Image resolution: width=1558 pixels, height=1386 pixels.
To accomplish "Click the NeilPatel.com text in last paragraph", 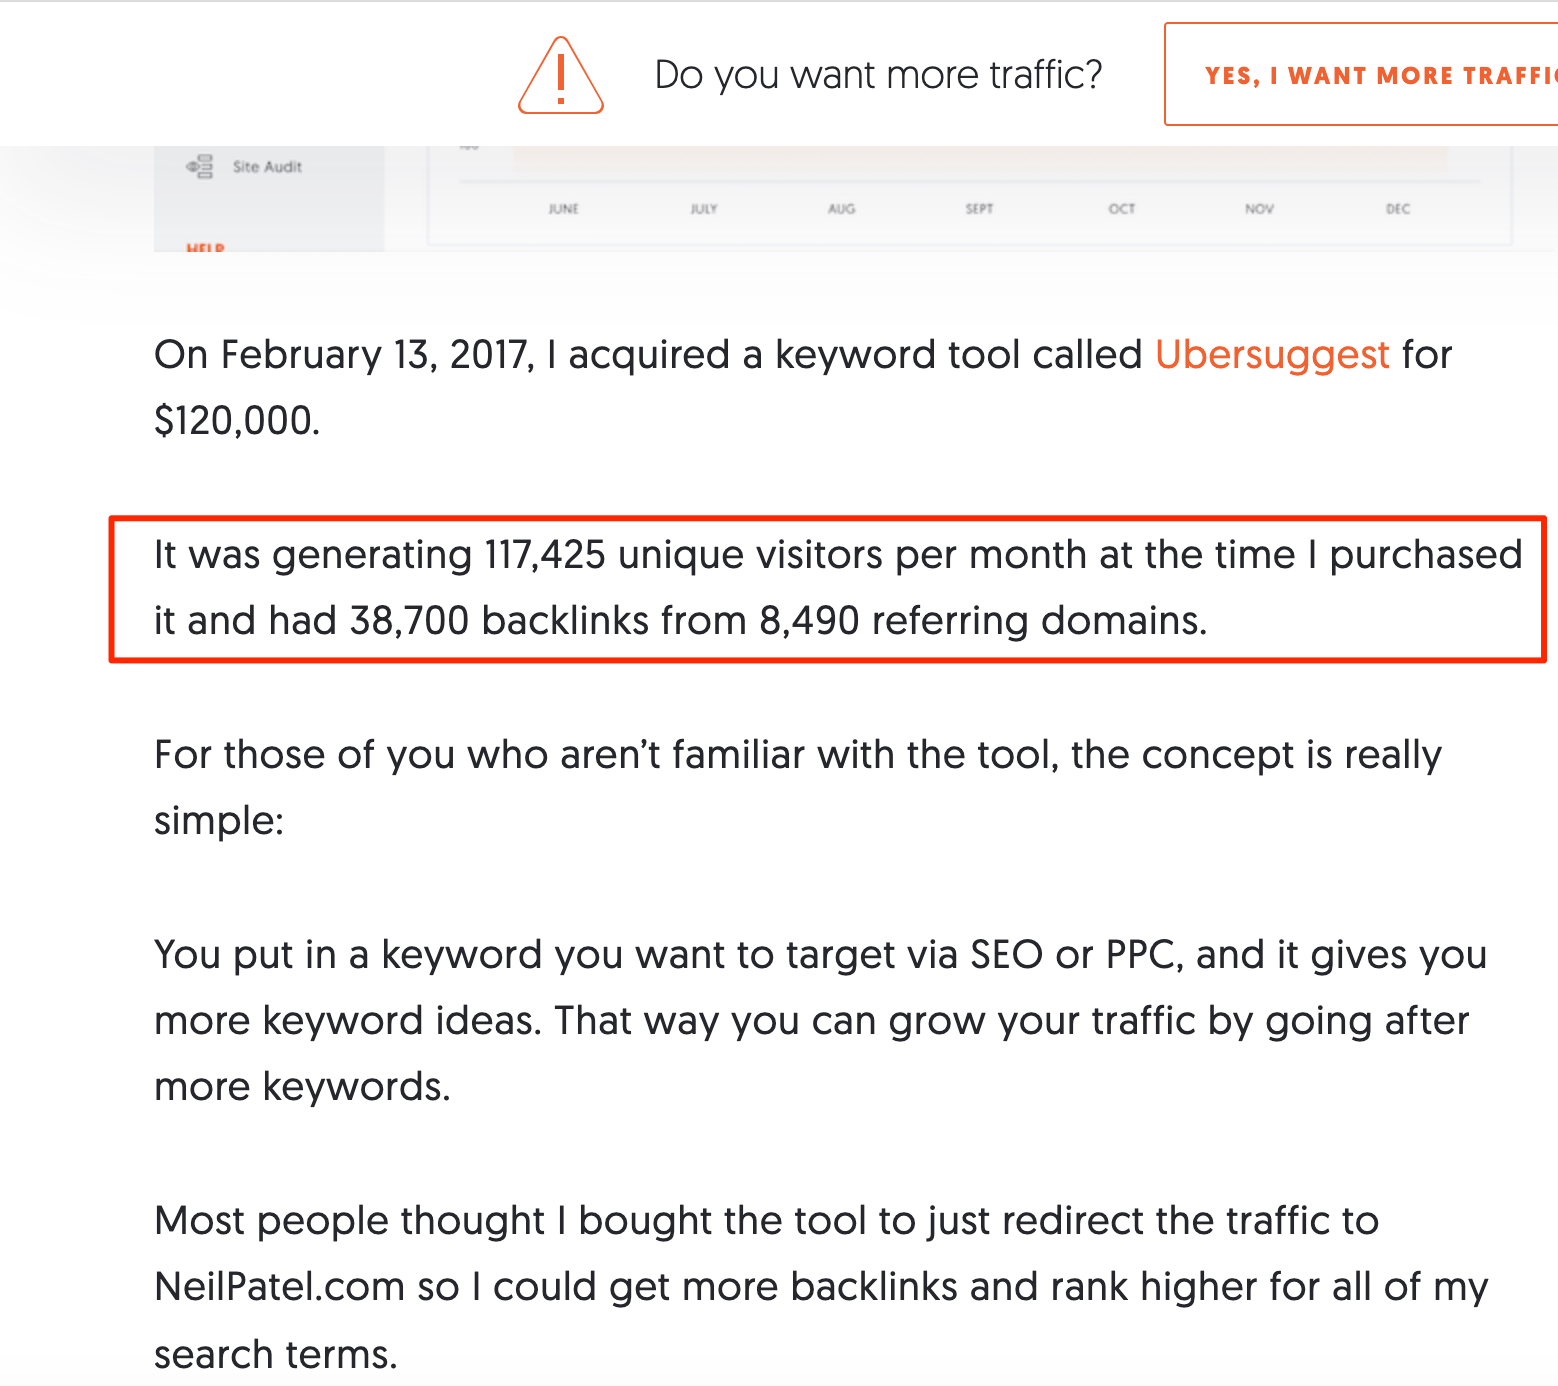I will [279, 1287].
